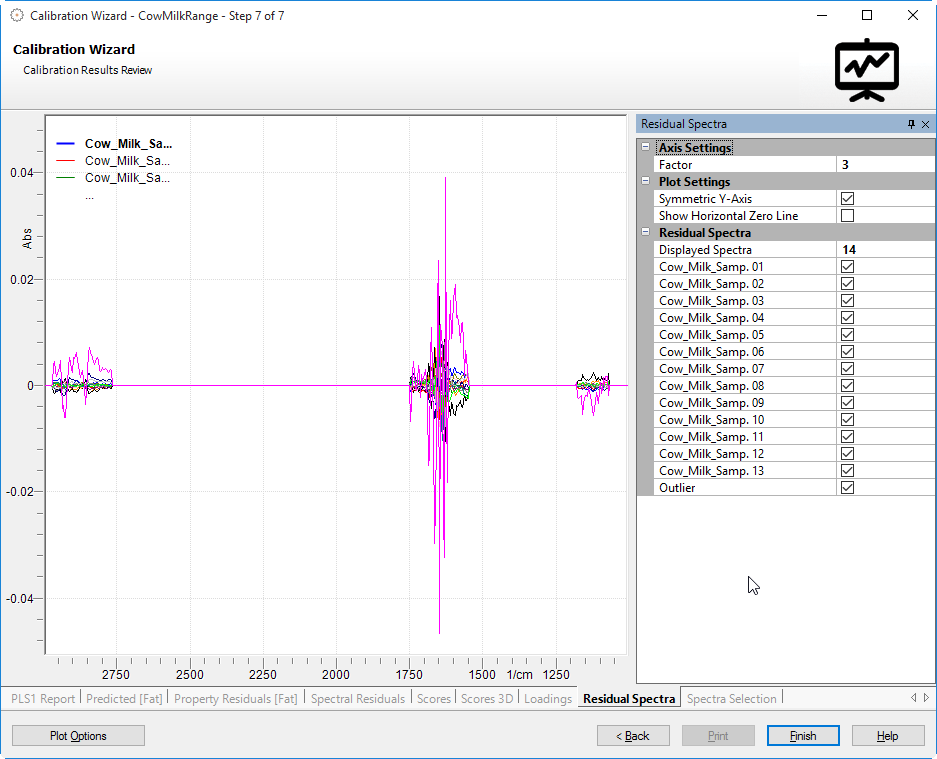Select the Factor value field

tap(883, 165)
